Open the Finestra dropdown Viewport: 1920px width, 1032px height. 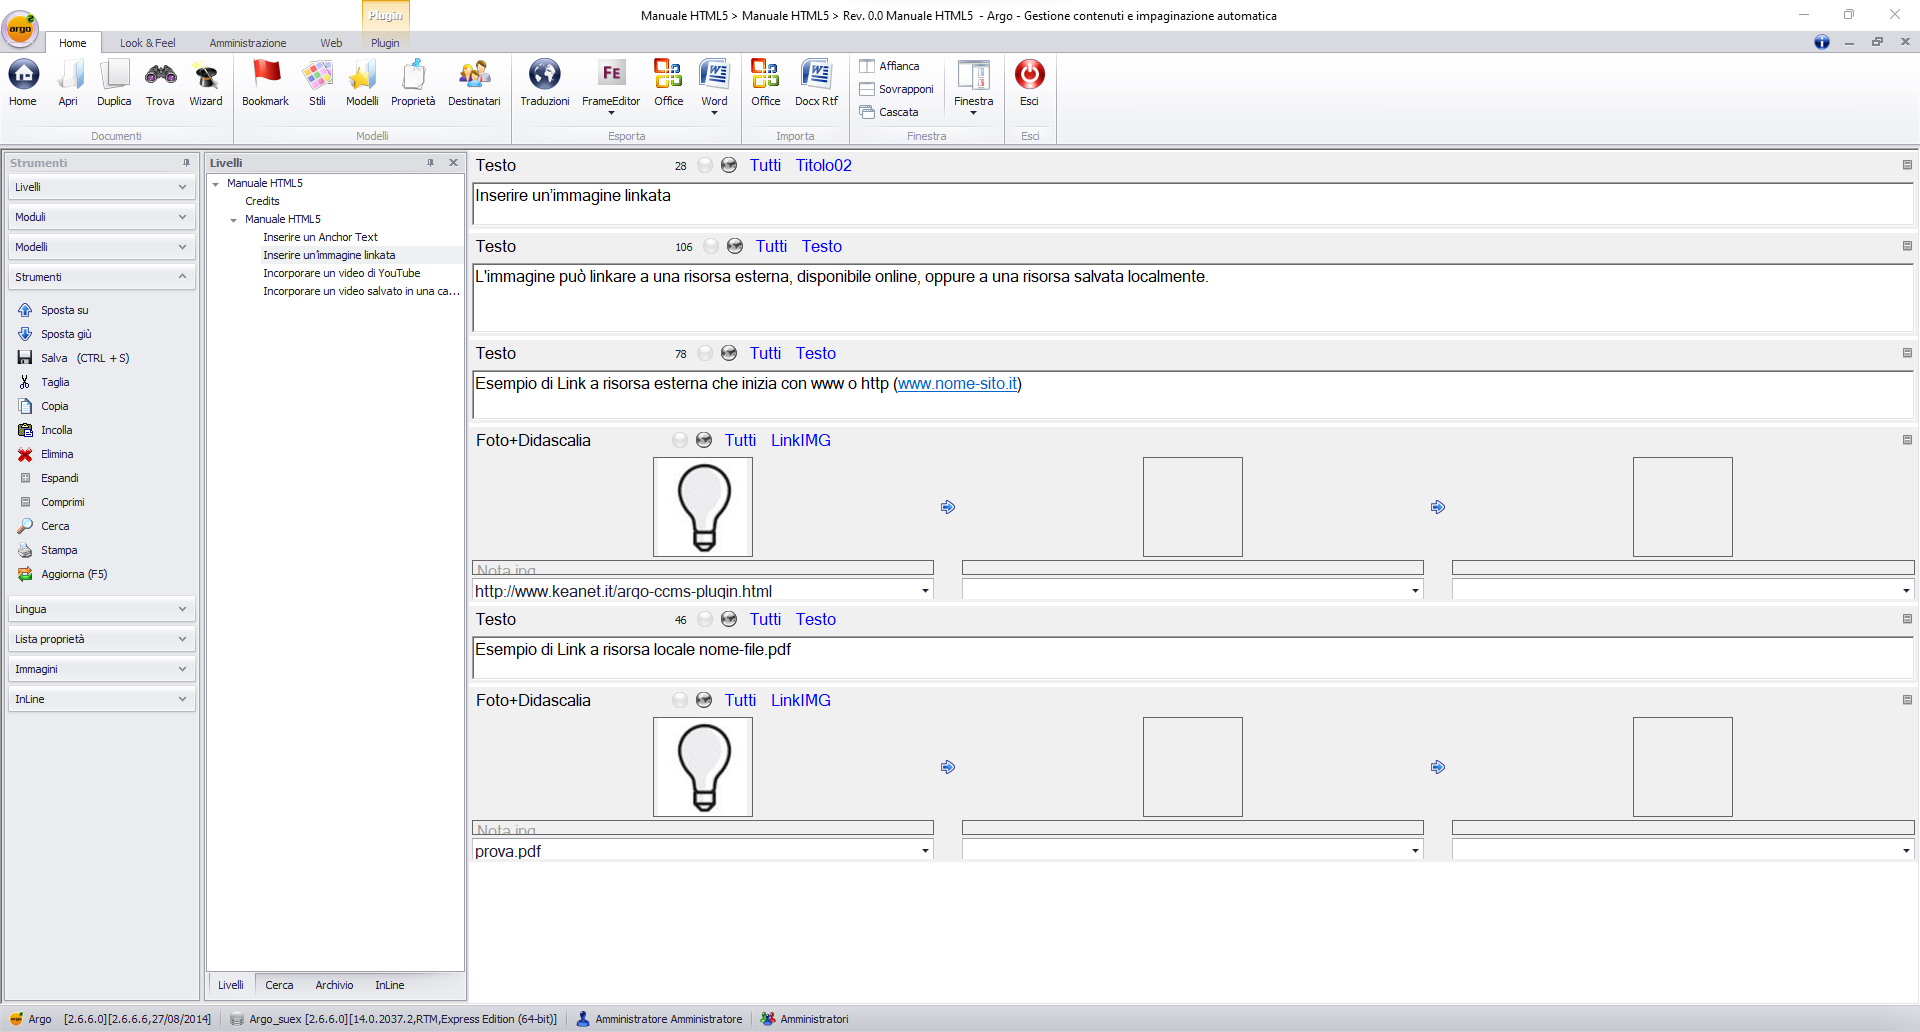coord(972,113)
